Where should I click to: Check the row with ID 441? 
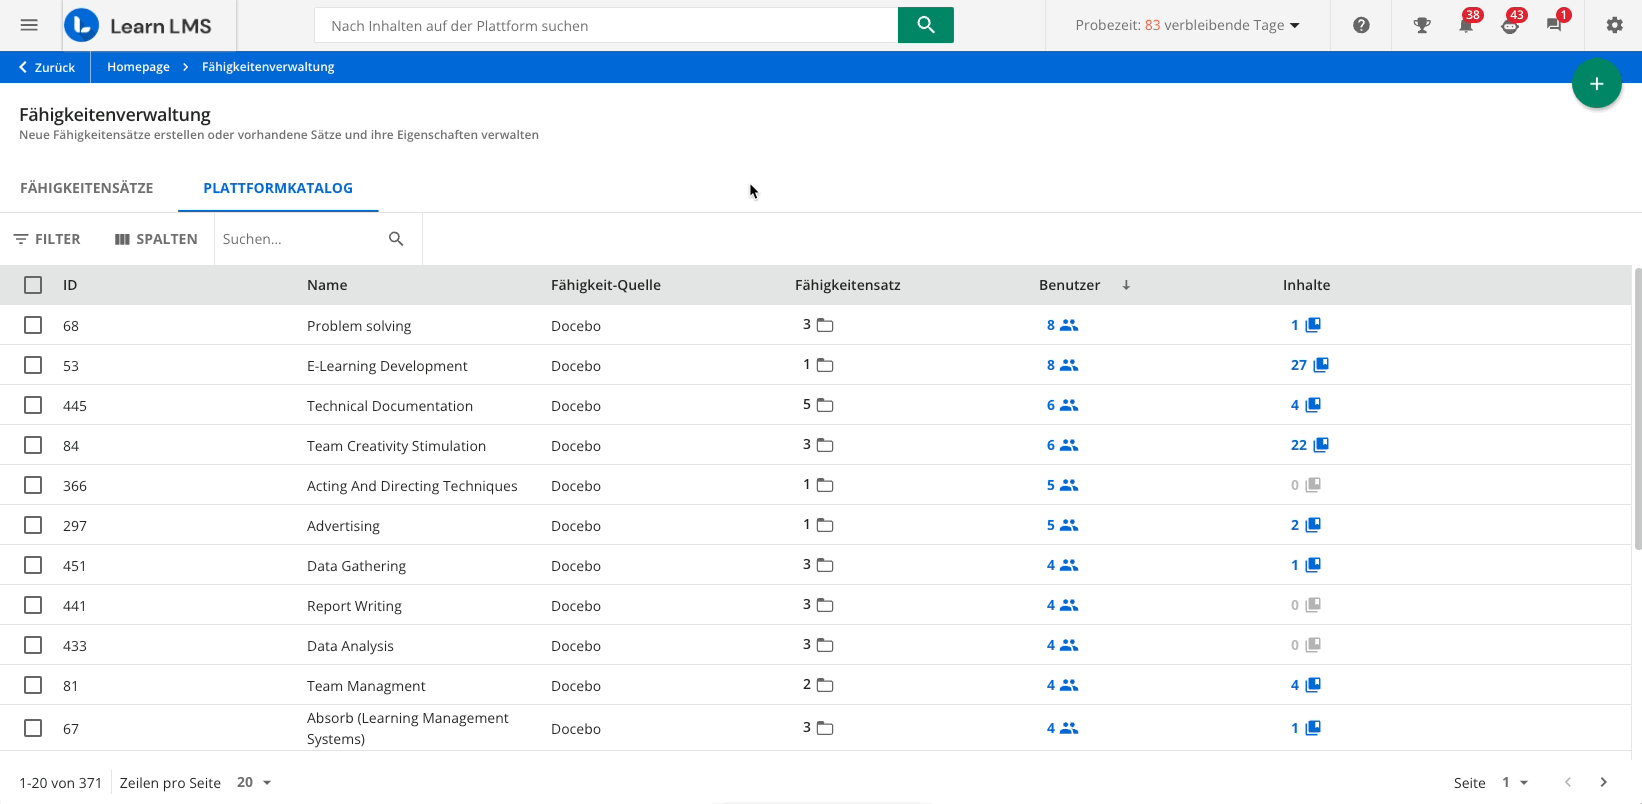point(33,605)
